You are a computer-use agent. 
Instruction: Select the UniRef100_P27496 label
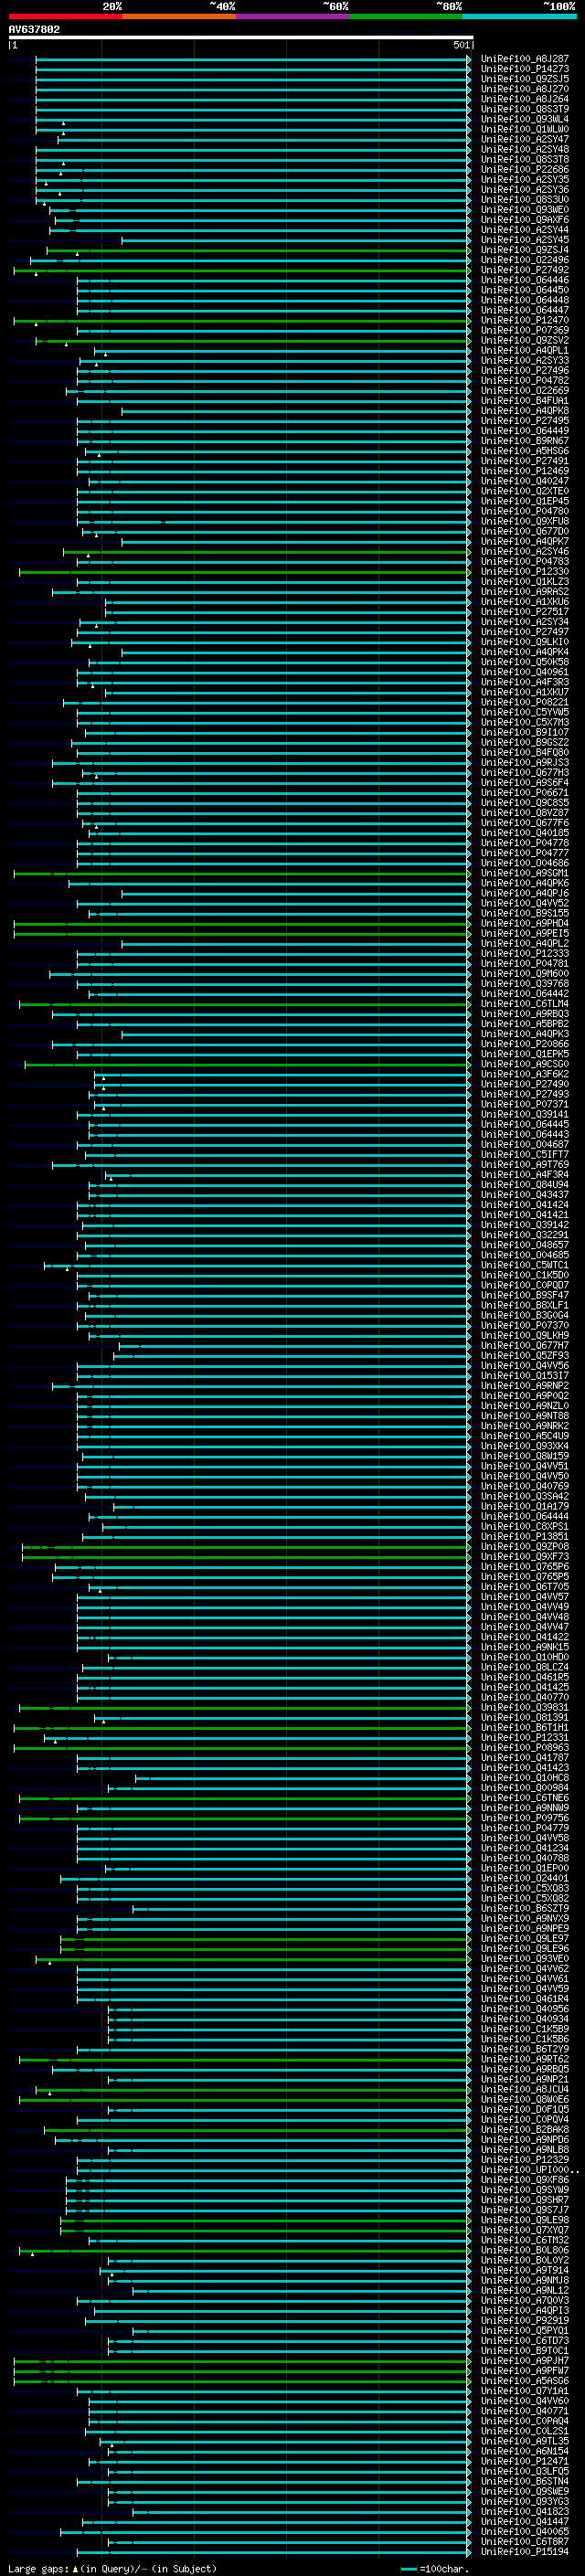point(525,371)
